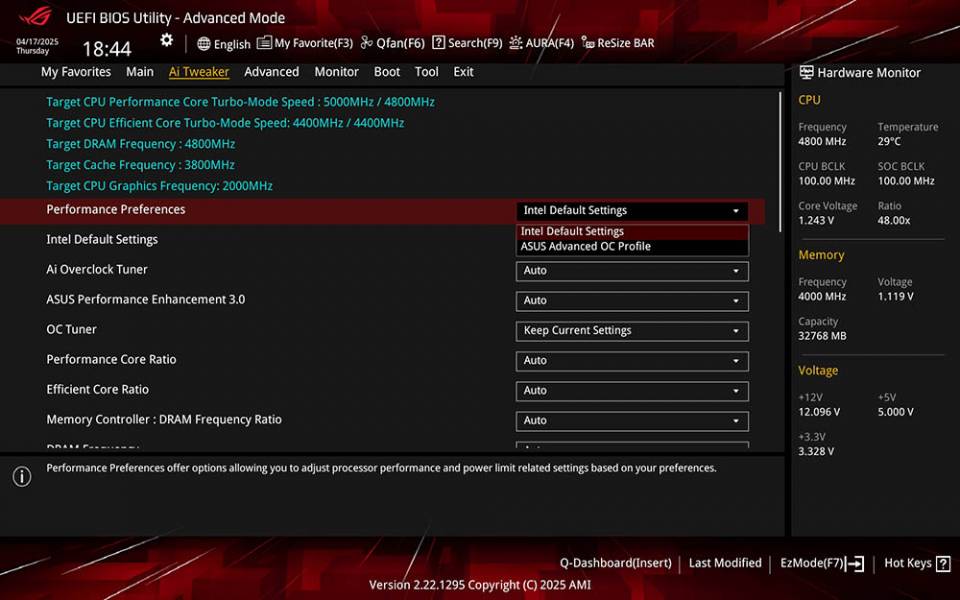Switch to My Favorites tab
Viewport: 960px width, 600px height.
point(76,72)
